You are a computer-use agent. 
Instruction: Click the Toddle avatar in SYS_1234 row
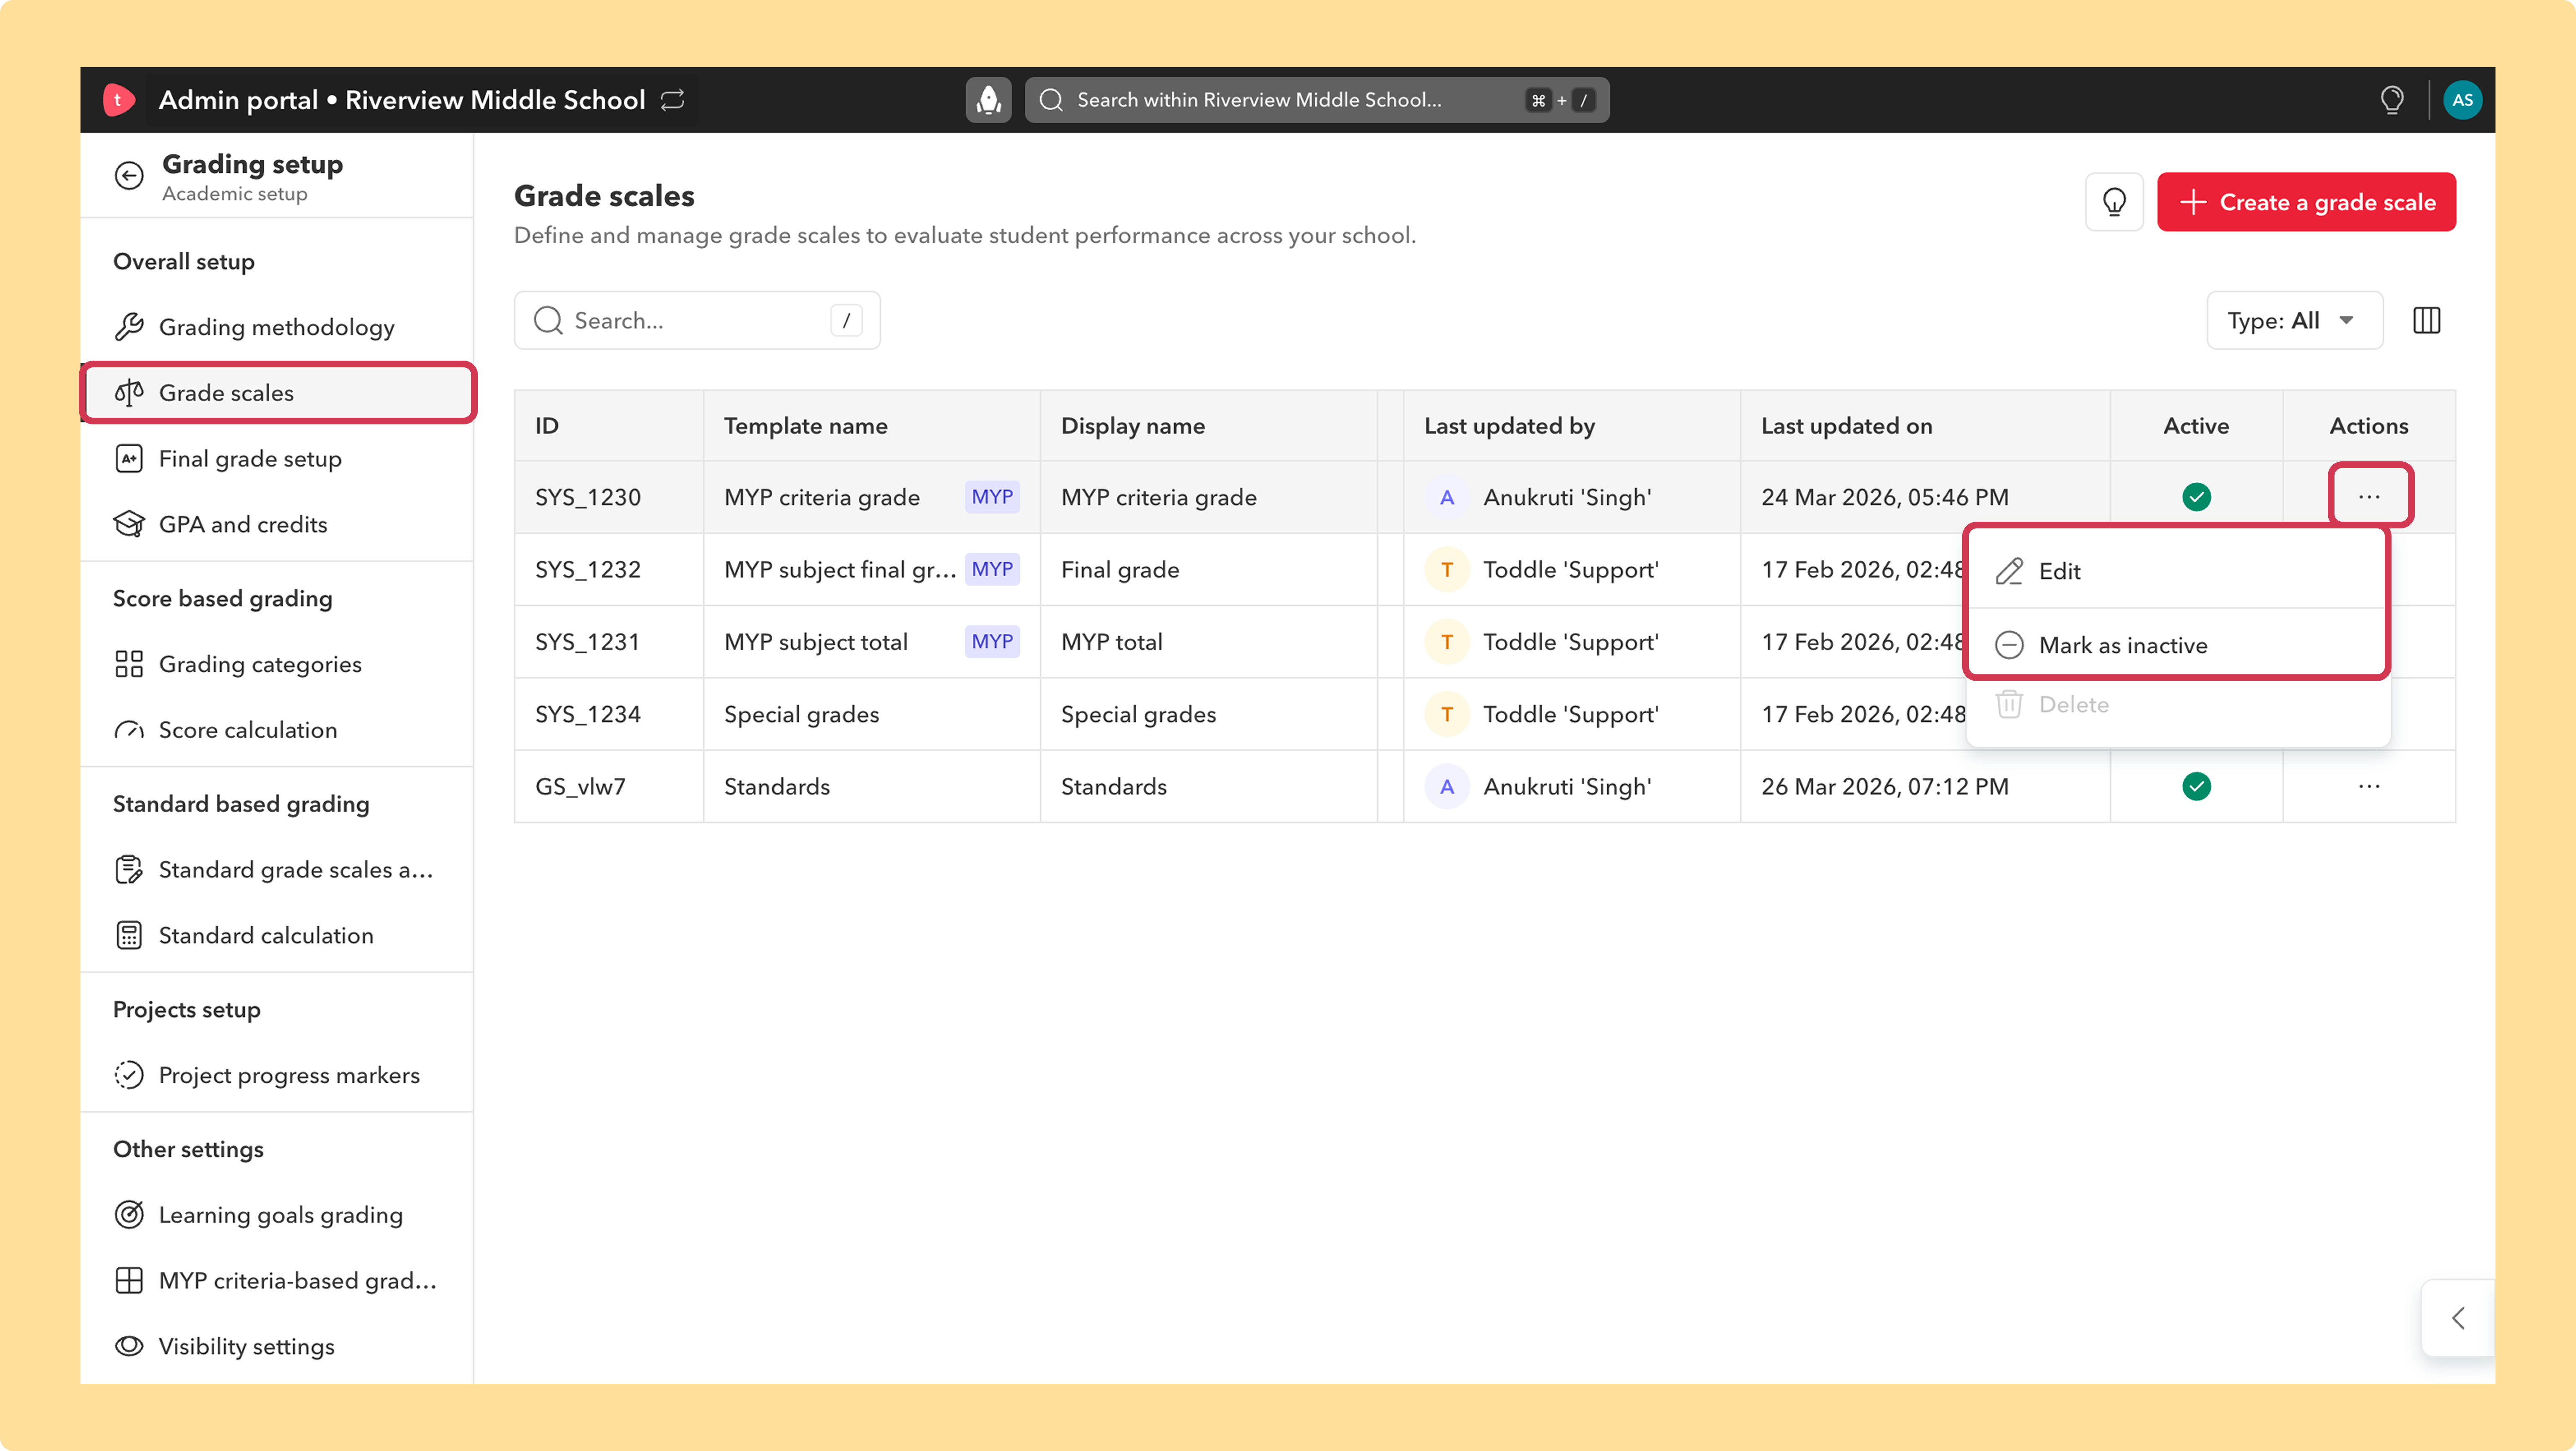click(x=1446, y=714)
